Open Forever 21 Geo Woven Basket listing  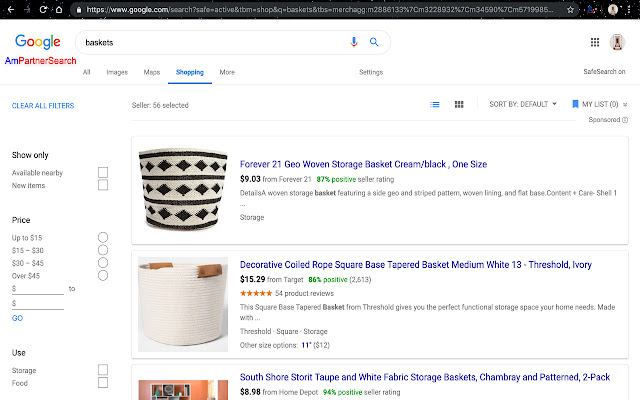point(363,164)
